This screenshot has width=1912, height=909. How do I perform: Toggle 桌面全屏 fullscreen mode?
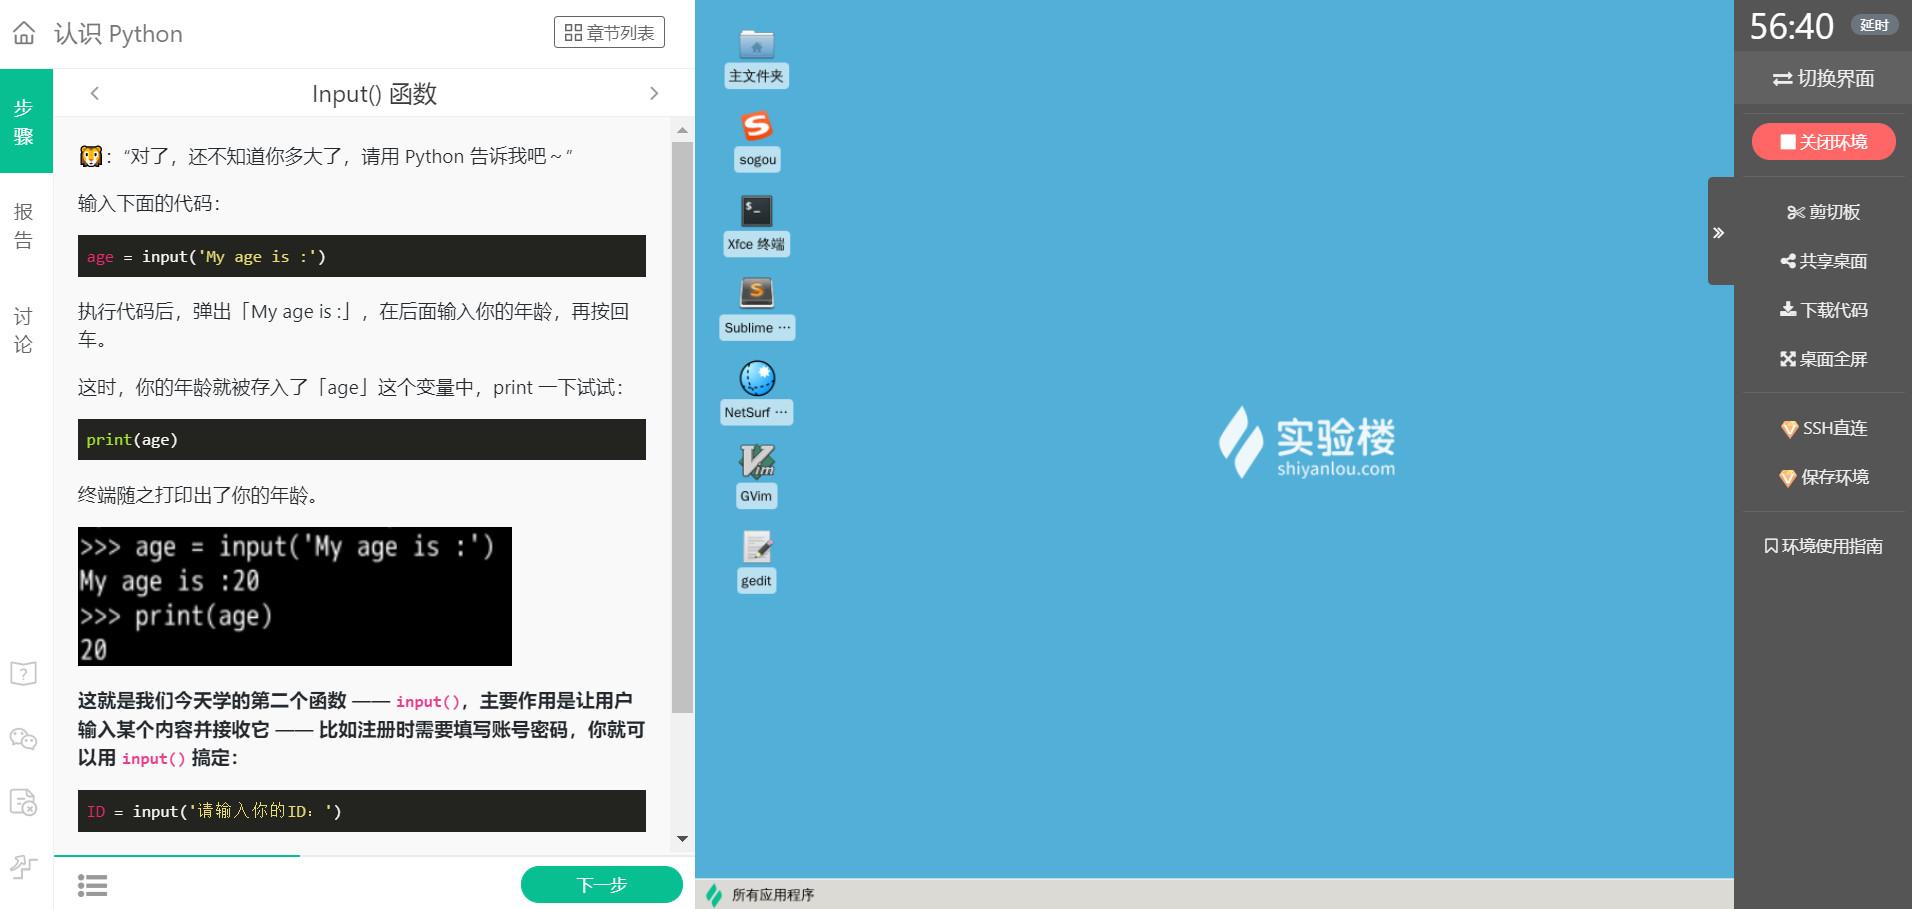click(1823, 359)
